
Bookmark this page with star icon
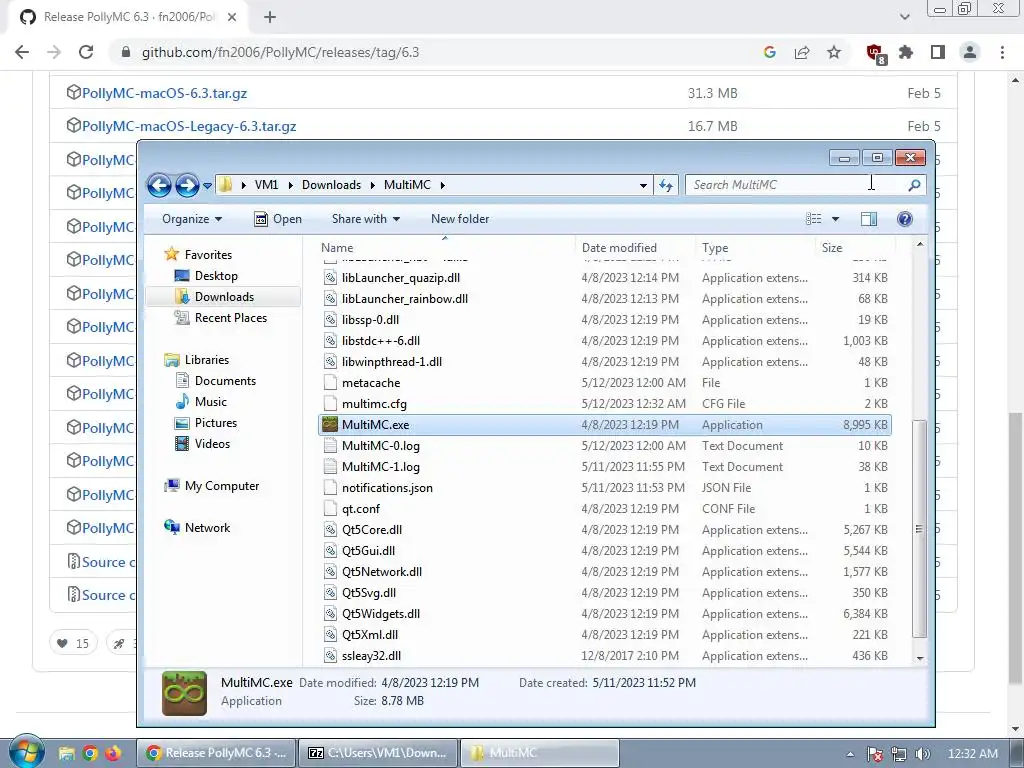tap(834, 52)
